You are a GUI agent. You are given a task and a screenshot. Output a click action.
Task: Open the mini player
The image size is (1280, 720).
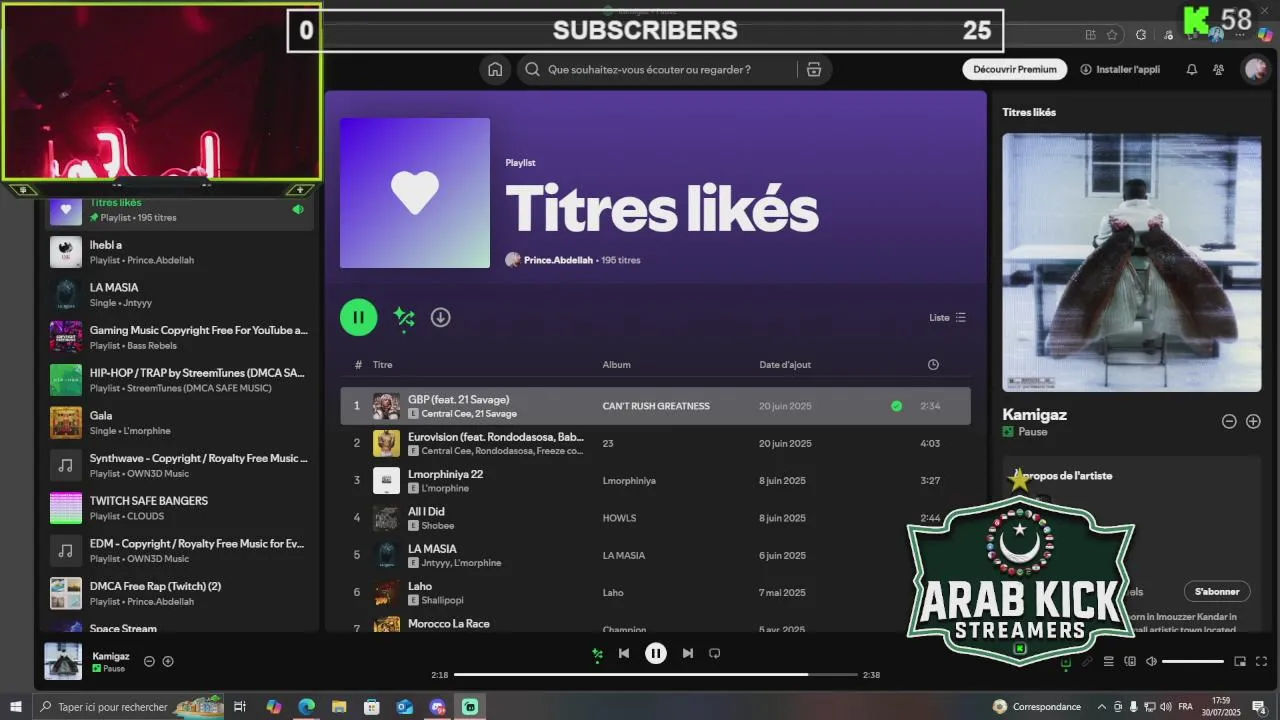click(x=1240, y=661)
